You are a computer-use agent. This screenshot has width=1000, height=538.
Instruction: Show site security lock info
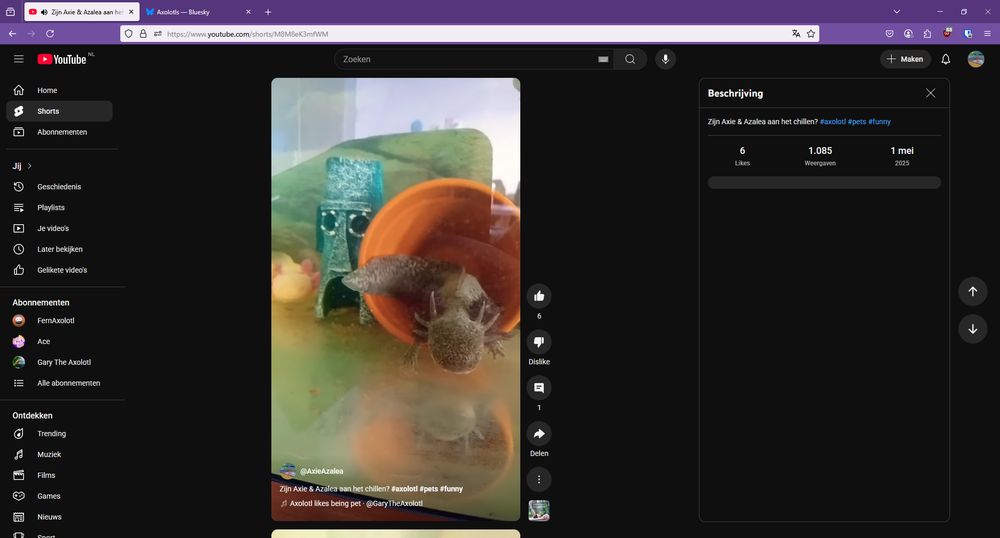(x=143, y=34)
